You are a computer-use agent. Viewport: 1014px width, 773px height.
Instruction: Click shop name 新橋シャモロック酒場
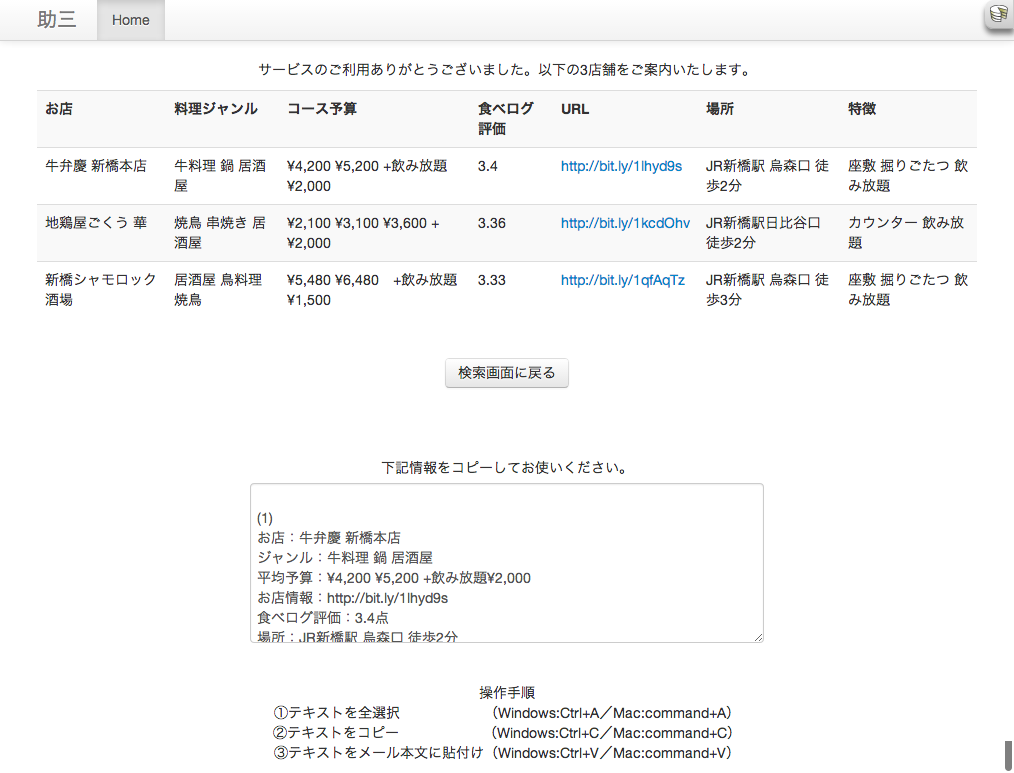pyautogui.click(x=100, y=290)
